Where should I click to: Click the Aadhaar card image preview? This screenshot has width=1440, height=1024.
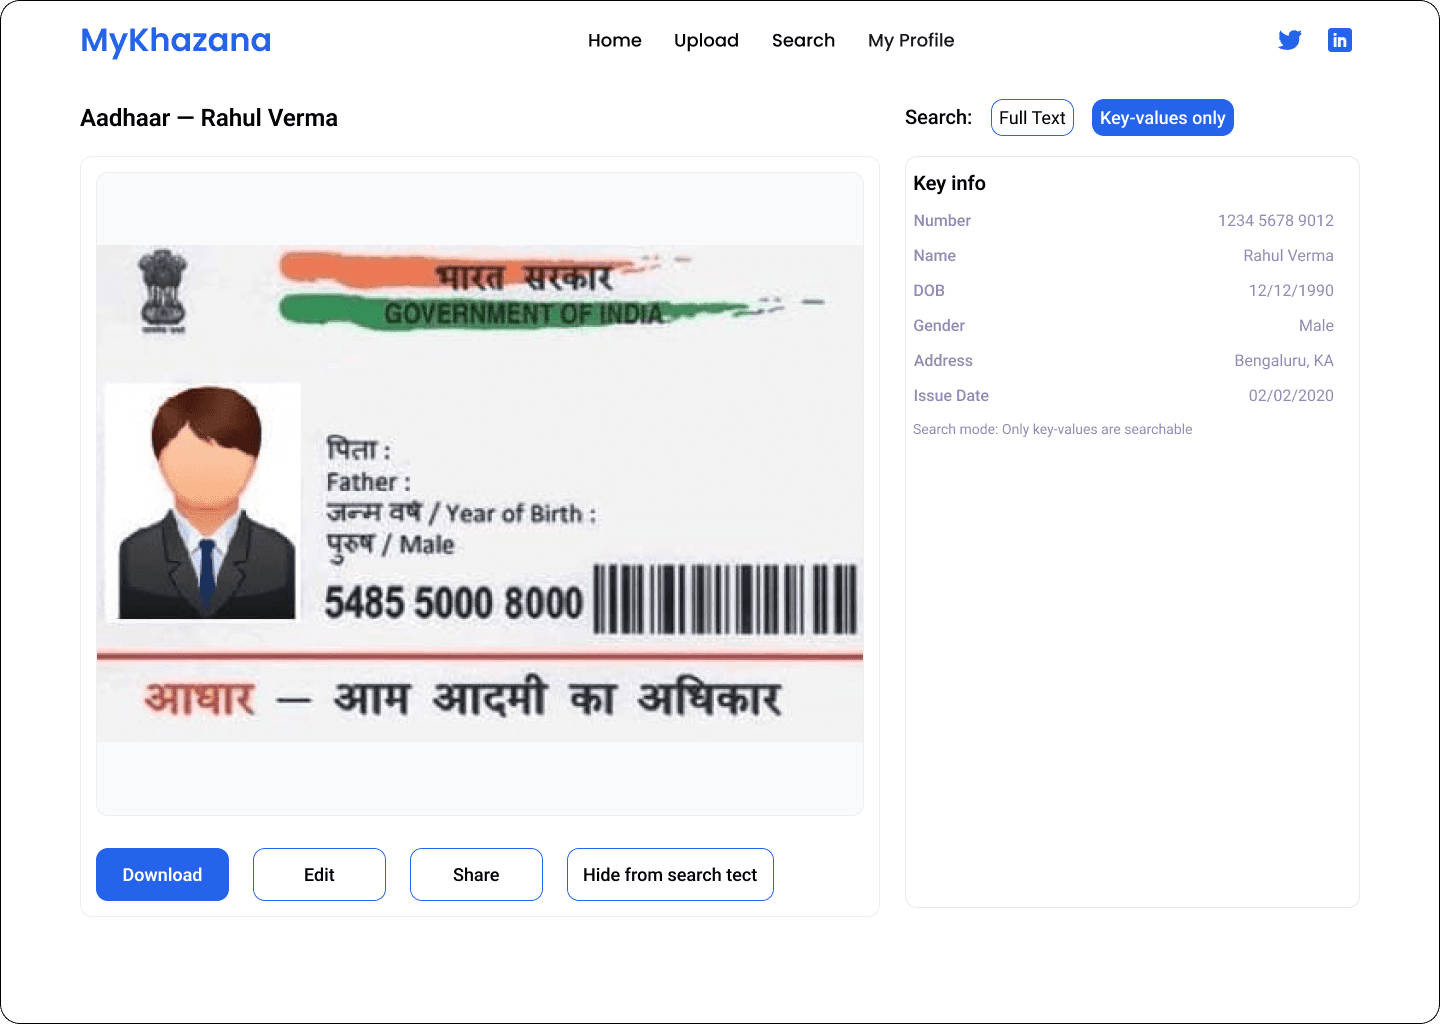480,494
